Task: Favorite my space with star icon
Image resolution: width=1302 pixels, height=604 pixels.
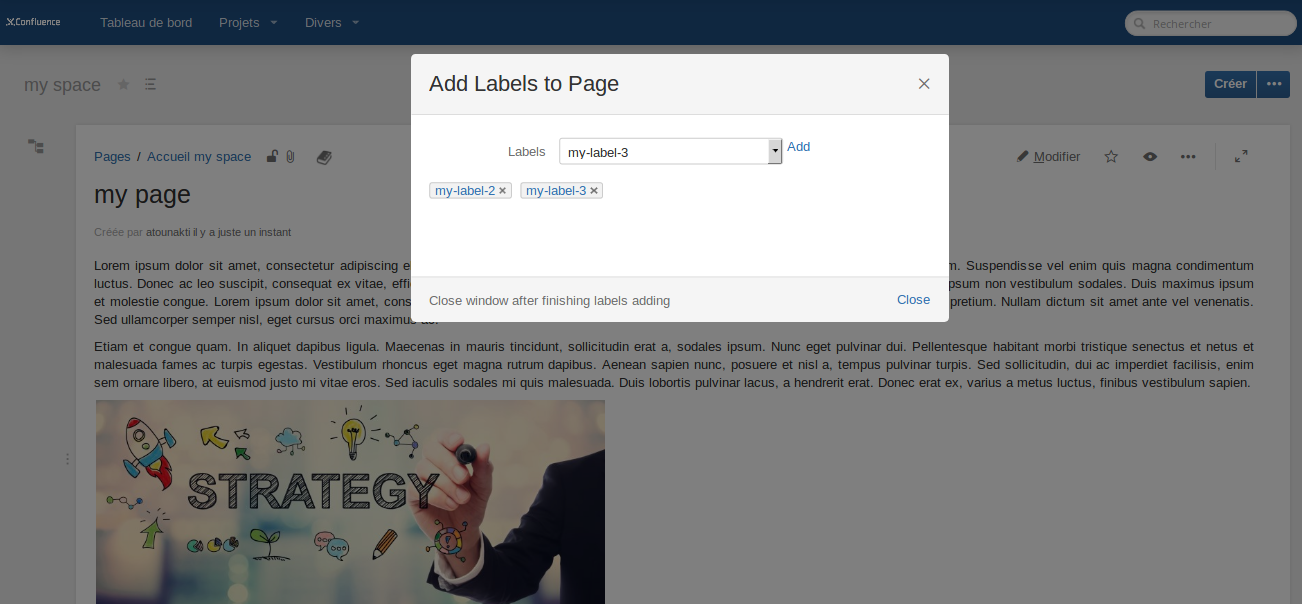Action: pos(124,84)
